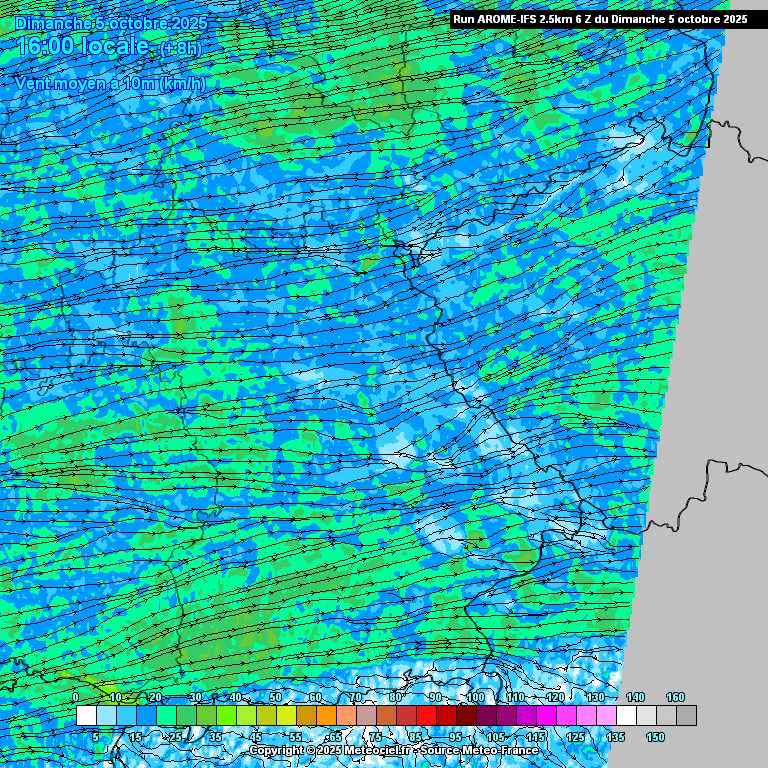This screenshot has height=768, width=768.
Task: Click the orange 60–65 km/h legend swatch
Action: click(x=326, y=715)
